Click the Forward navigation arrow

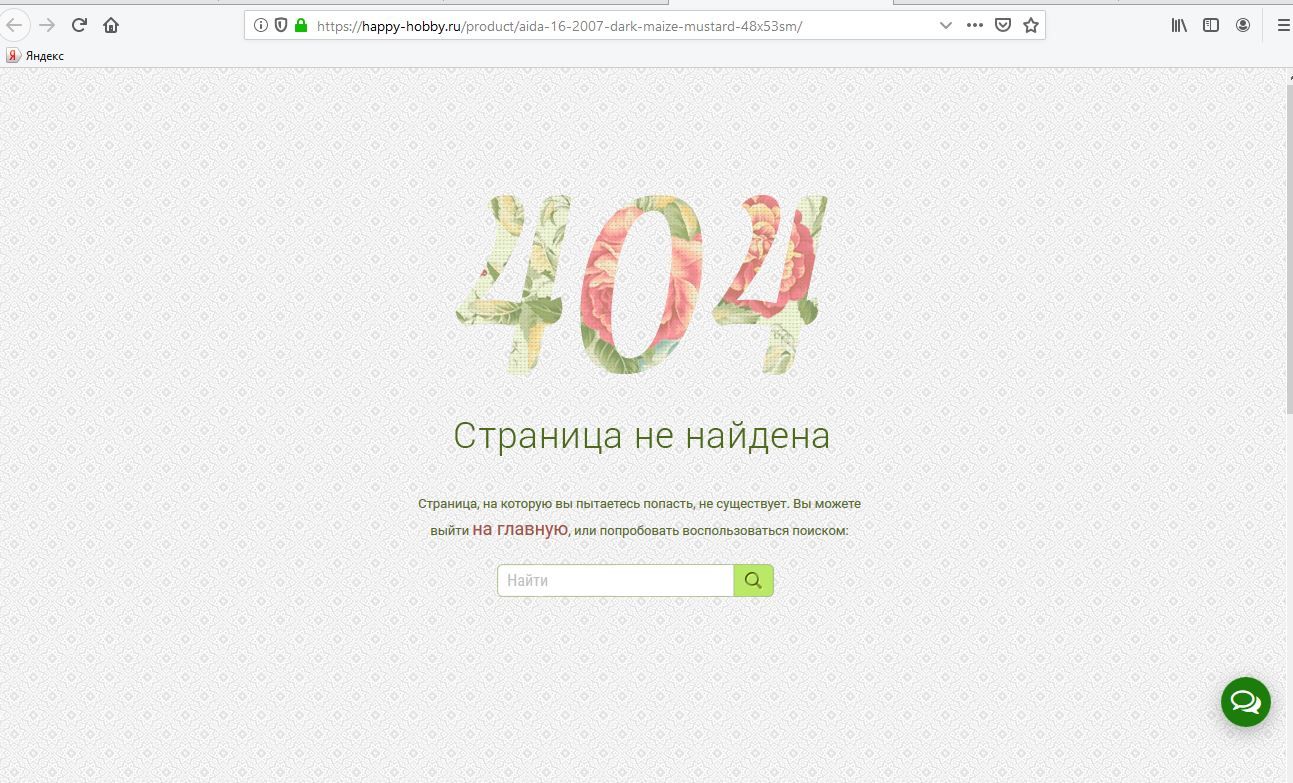click(x=47, y=25)
